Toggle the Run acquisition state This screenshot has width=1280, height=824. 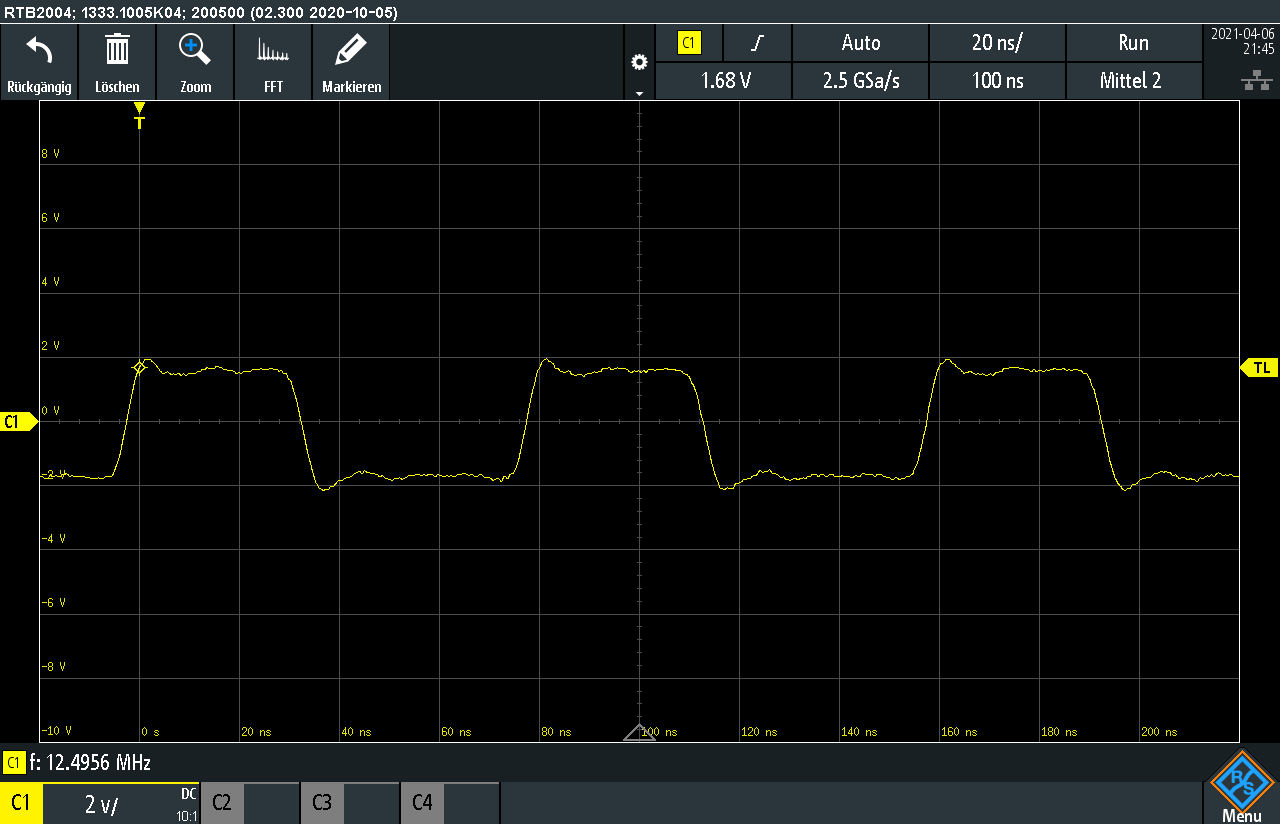[x=1133, y=43]
